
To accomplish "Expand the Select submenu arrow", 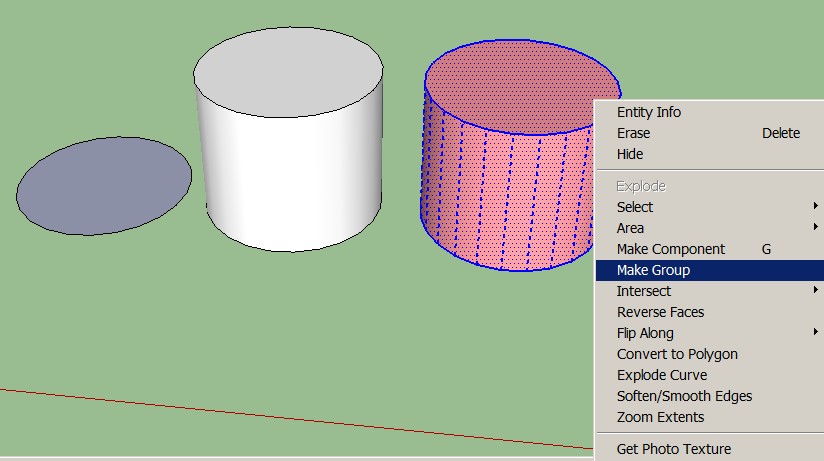I will click(816, 207).
